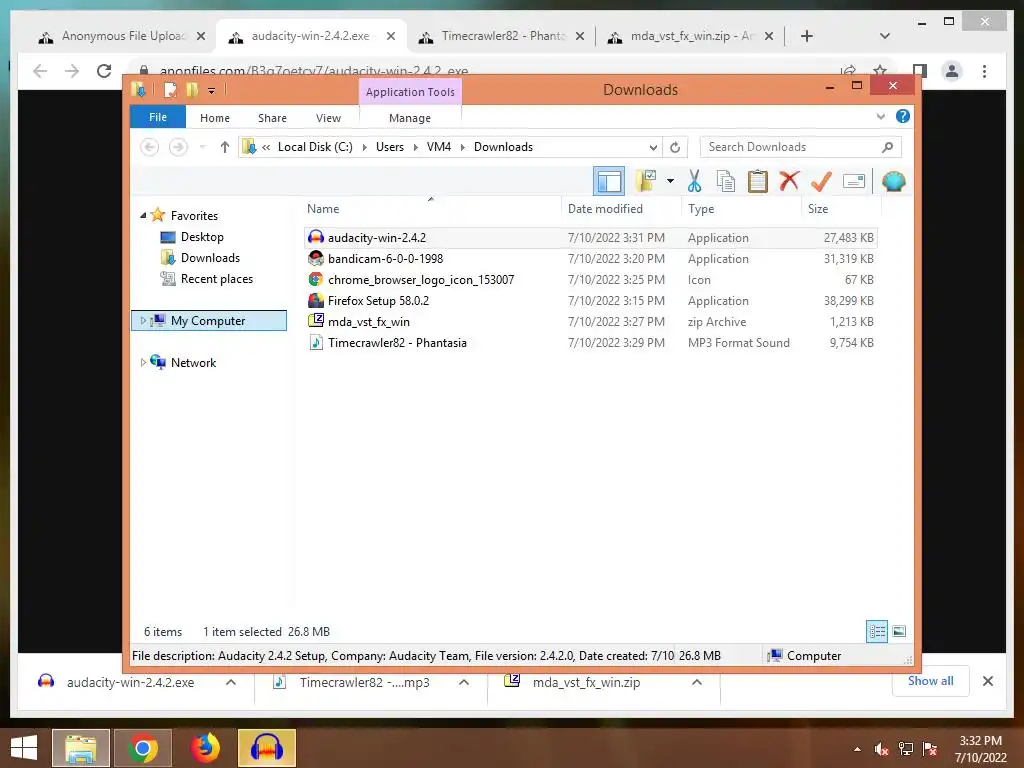This screenshot has width=1024, height=768.
Task: Select the mda_vst_fx_win zip archive
Action: 590,321
